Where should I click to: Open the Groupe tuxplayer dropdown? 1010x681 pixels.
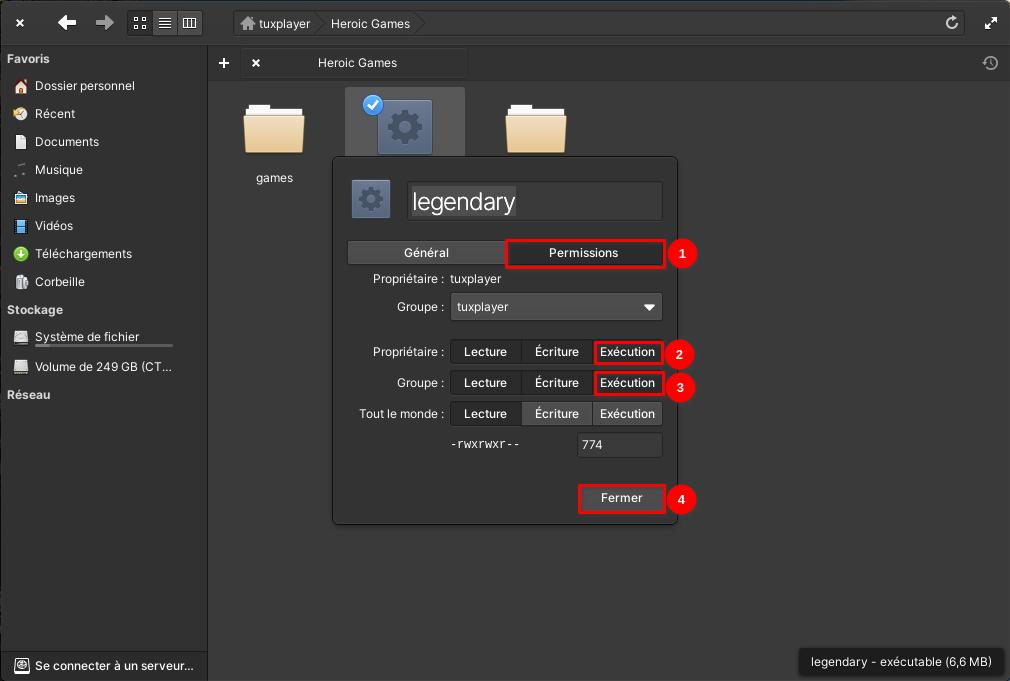(x=556, y=307)
